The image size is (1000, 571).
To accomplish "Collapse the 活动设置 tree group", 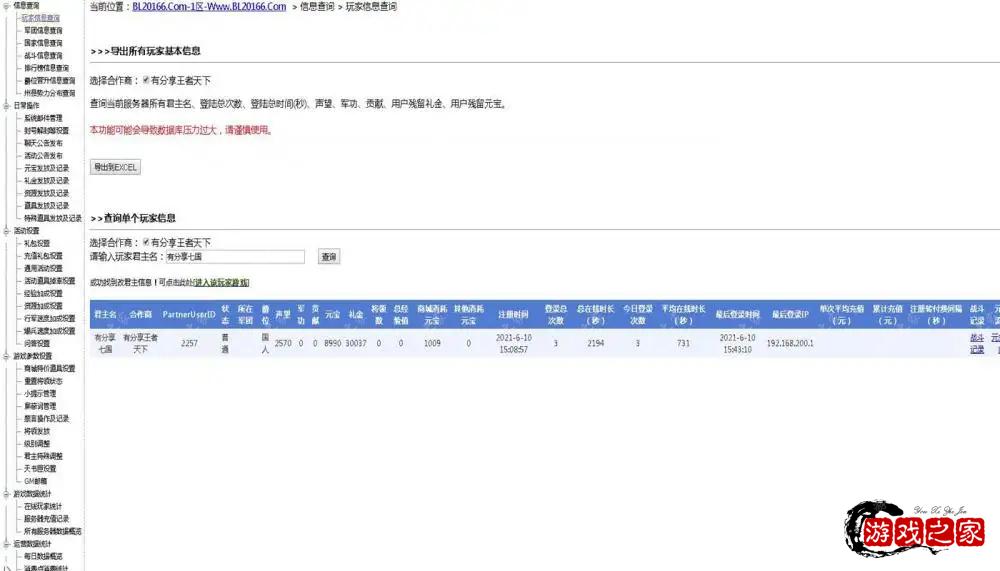I will [x=6, y=230].
